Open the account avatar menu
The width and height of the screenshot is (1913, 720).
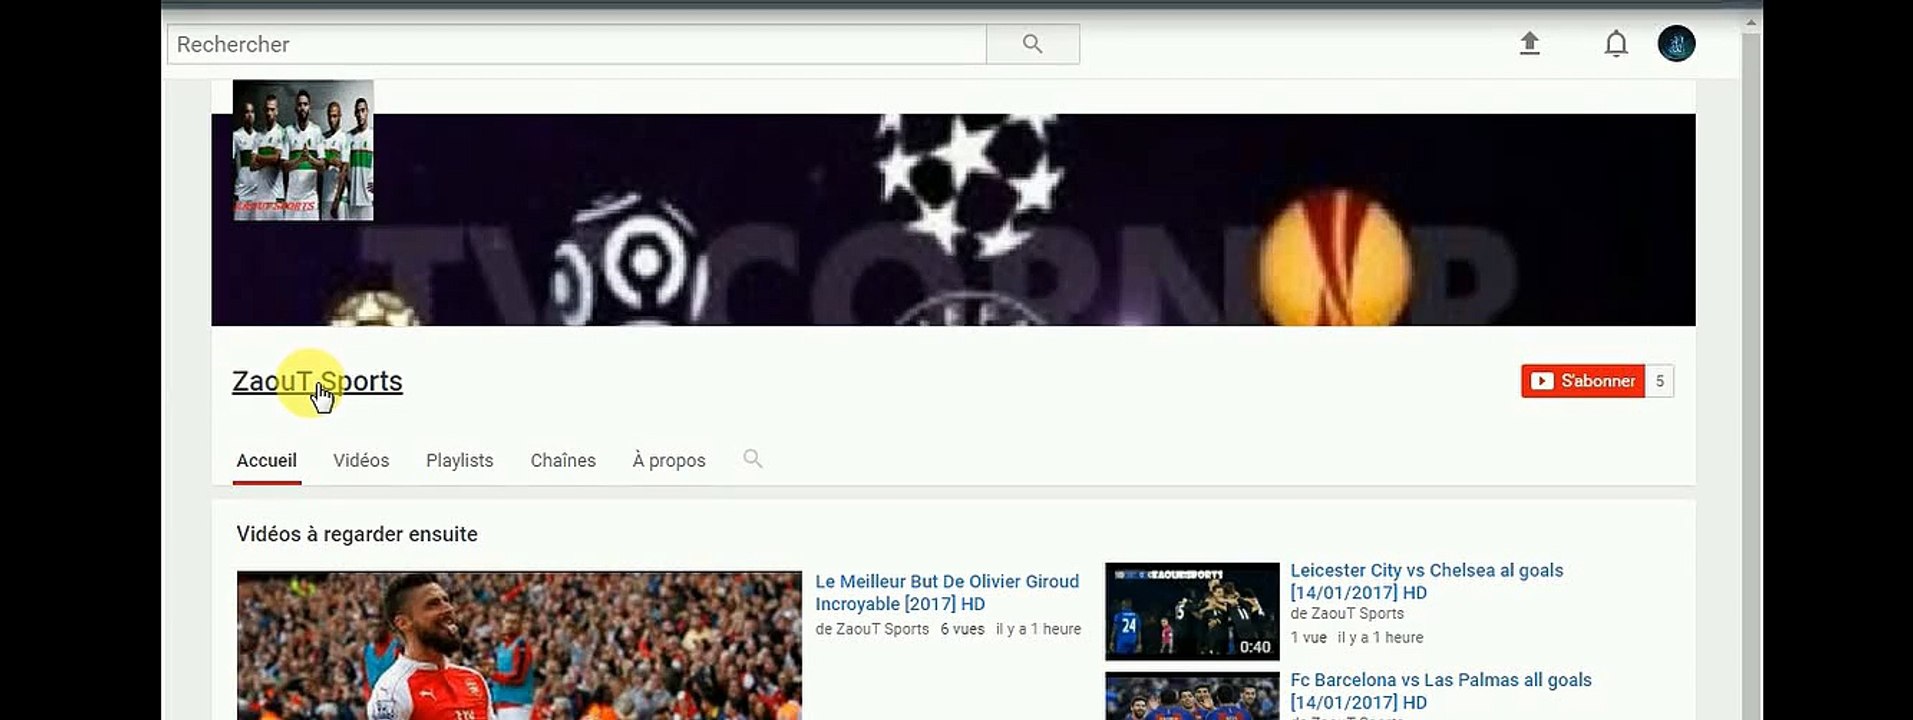click(1676, 44)
